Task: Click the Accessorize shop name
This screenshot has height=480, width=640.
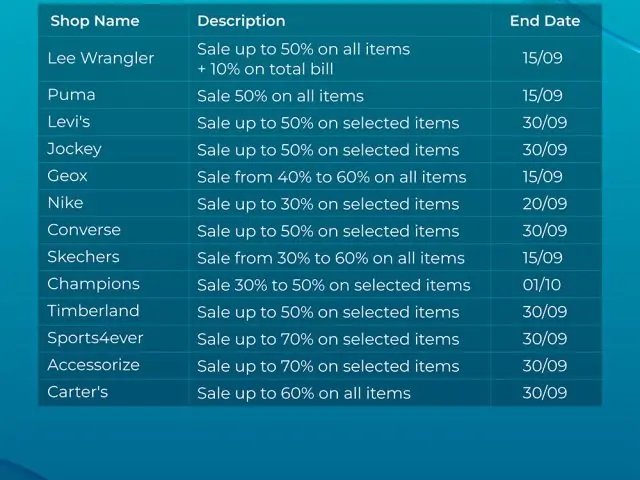Action: 93,365
